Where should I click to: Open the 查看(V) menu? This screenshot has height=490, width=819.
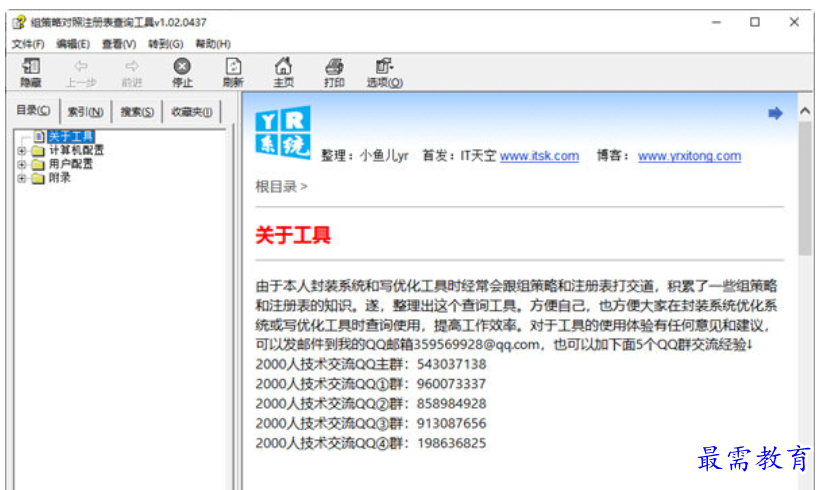[119, 44]
